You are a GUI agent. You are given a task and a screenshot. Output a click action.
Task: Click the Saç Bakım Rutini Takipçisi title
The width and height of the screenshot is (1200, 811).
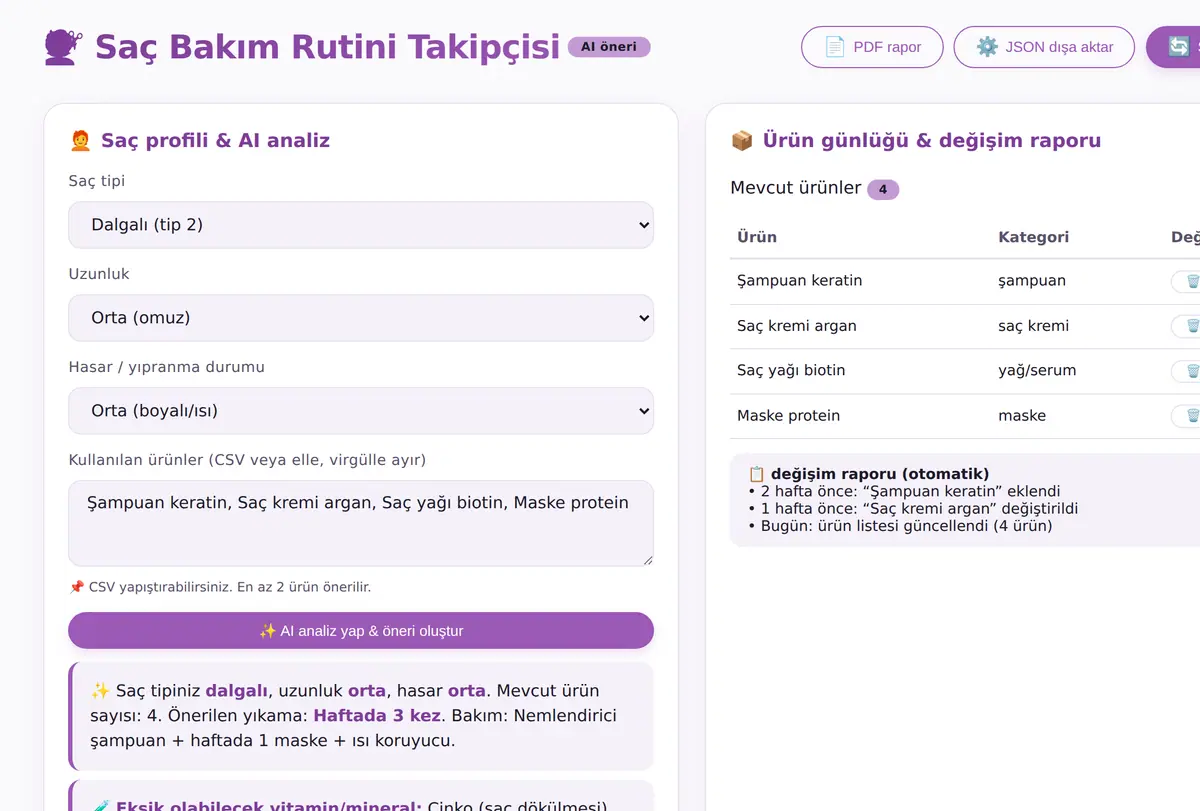[x=327, y=47]
